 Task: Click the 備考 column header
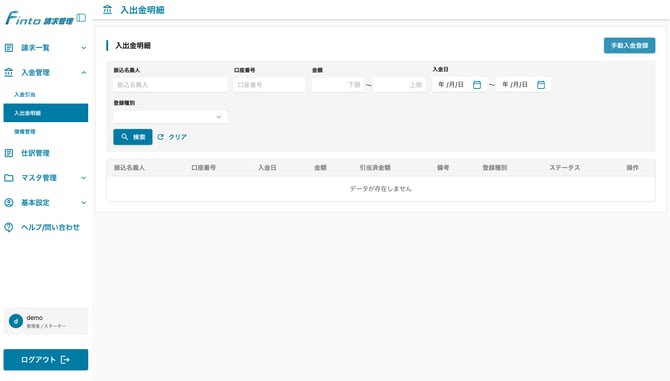pyautogui.click(x=443, y=167)
